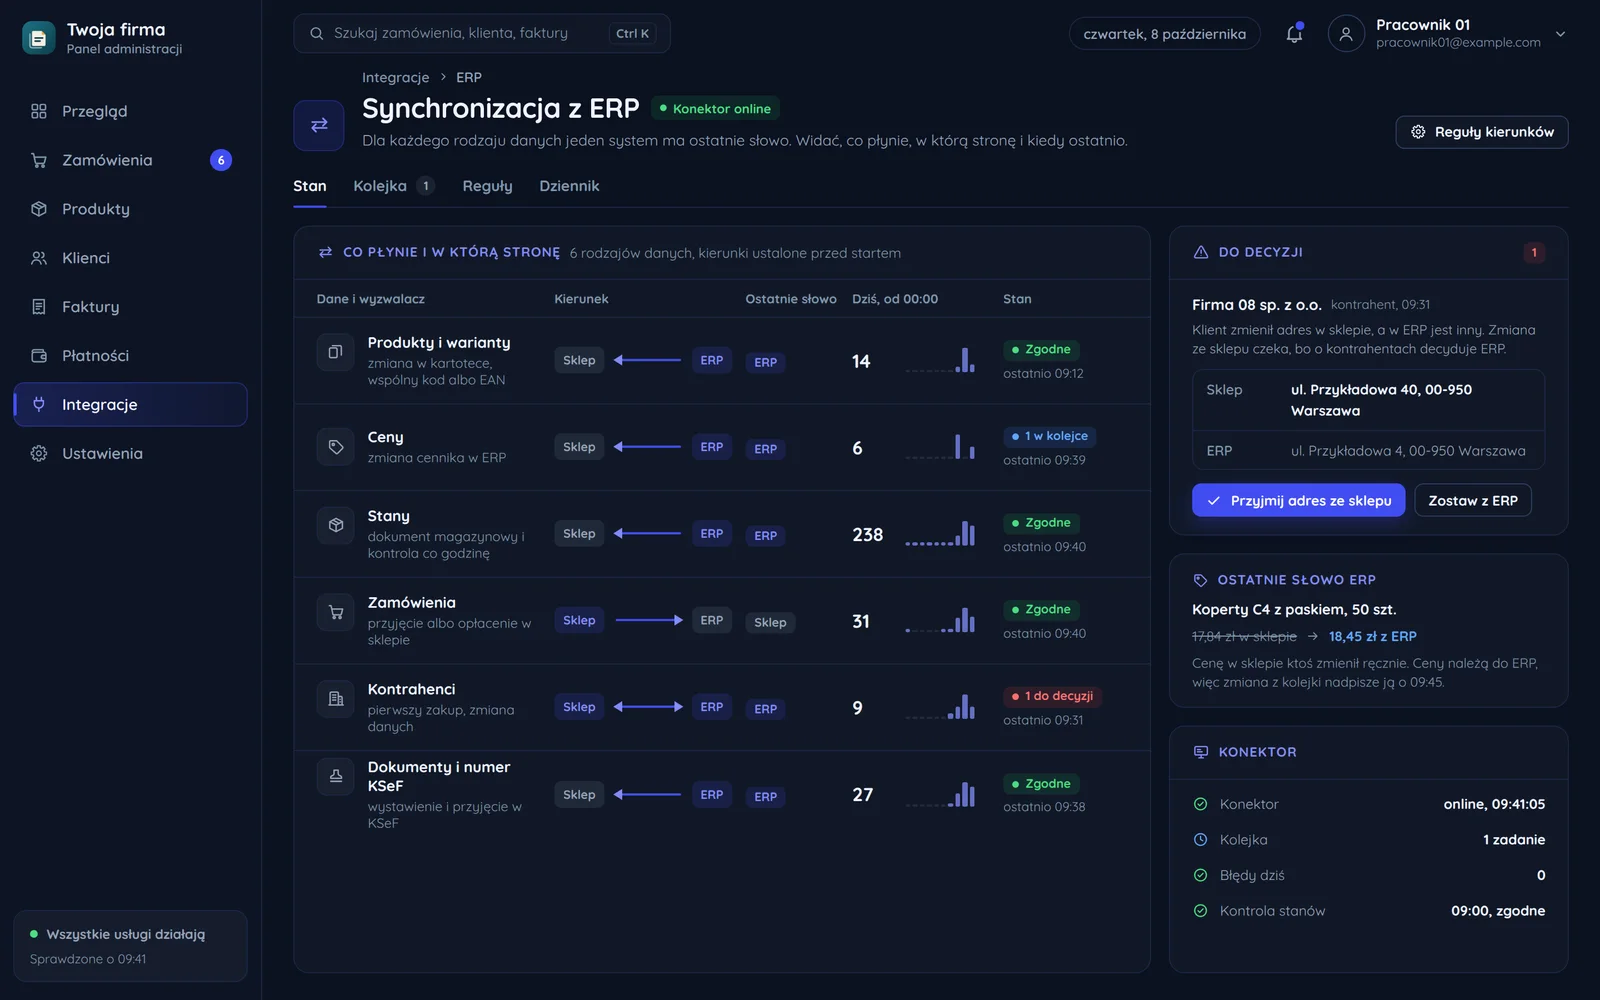Click the Reguły kierunków button
The width and height of the screenshot is (1600, 1000).
click(1482, 132)
